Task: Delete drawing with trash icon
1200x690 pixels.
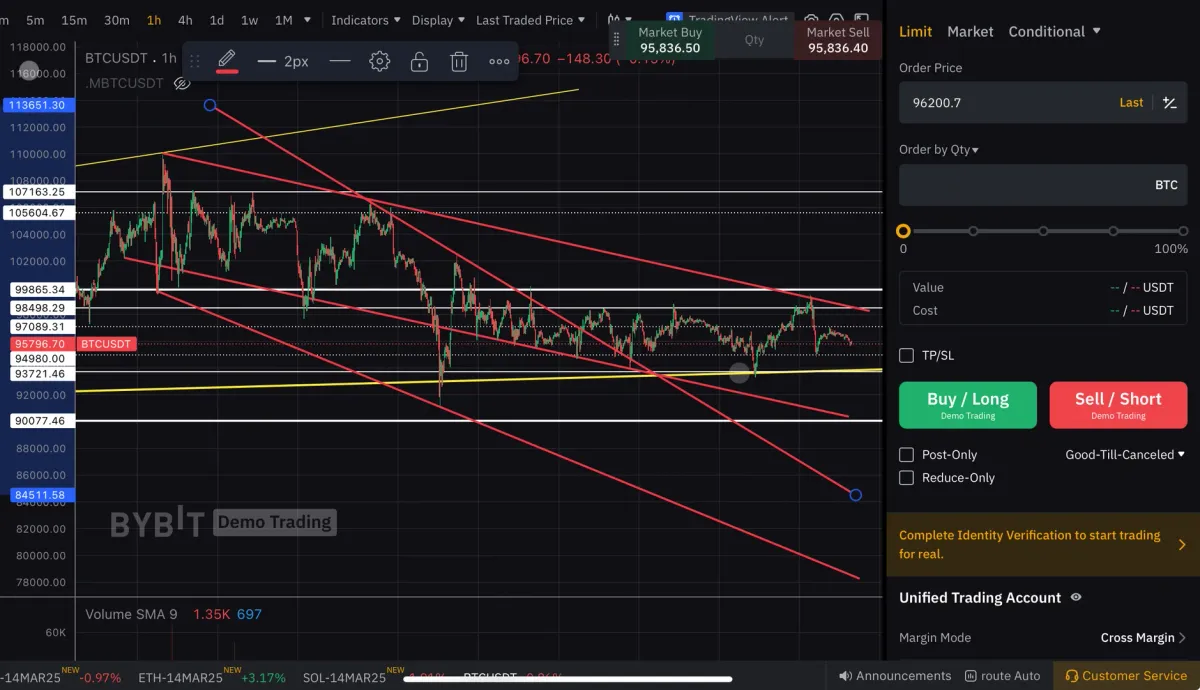Action: pos(459,61)
